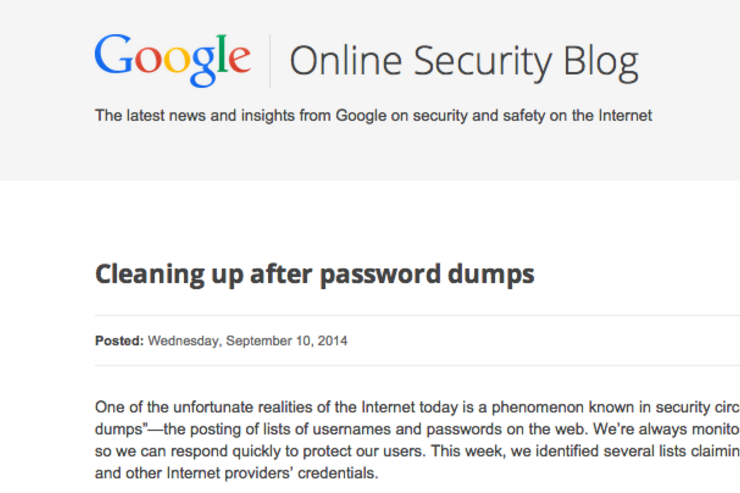
Task: Click the line beginning "dumps"—the posting of lists
Action: (x=417, y=429)
